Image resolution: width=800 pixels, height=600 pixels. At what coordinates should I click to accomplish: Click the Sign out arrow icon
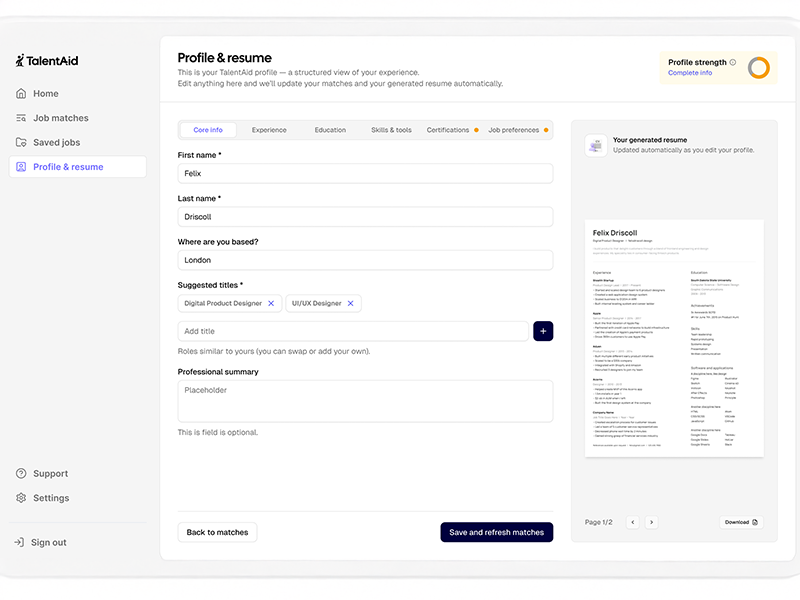19,542
